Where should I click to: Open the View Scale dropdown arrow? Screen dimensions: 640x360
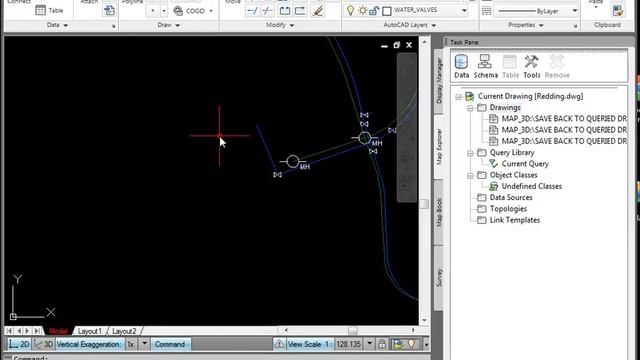tap(369, 344)
